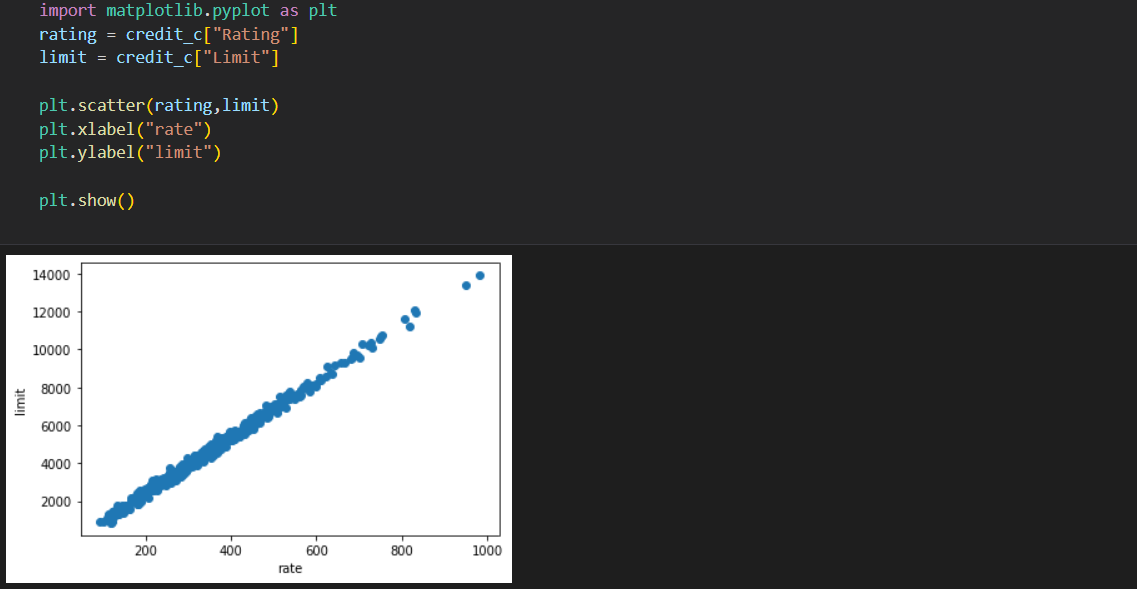Click the plt.xlabel("rate") code line

[125, 130]
